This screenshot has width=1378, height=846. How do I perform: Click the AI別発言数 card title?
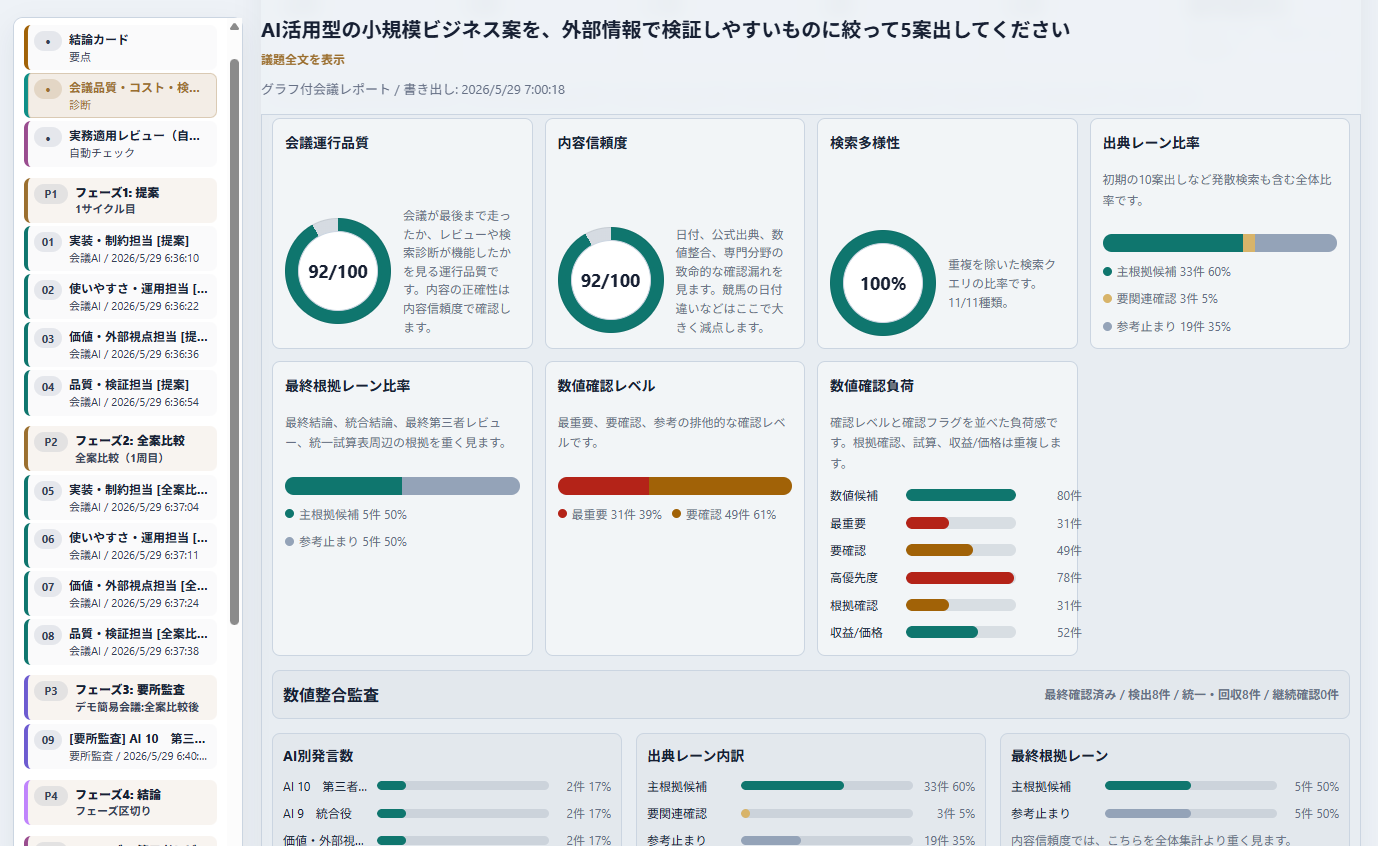pos(317,756)
